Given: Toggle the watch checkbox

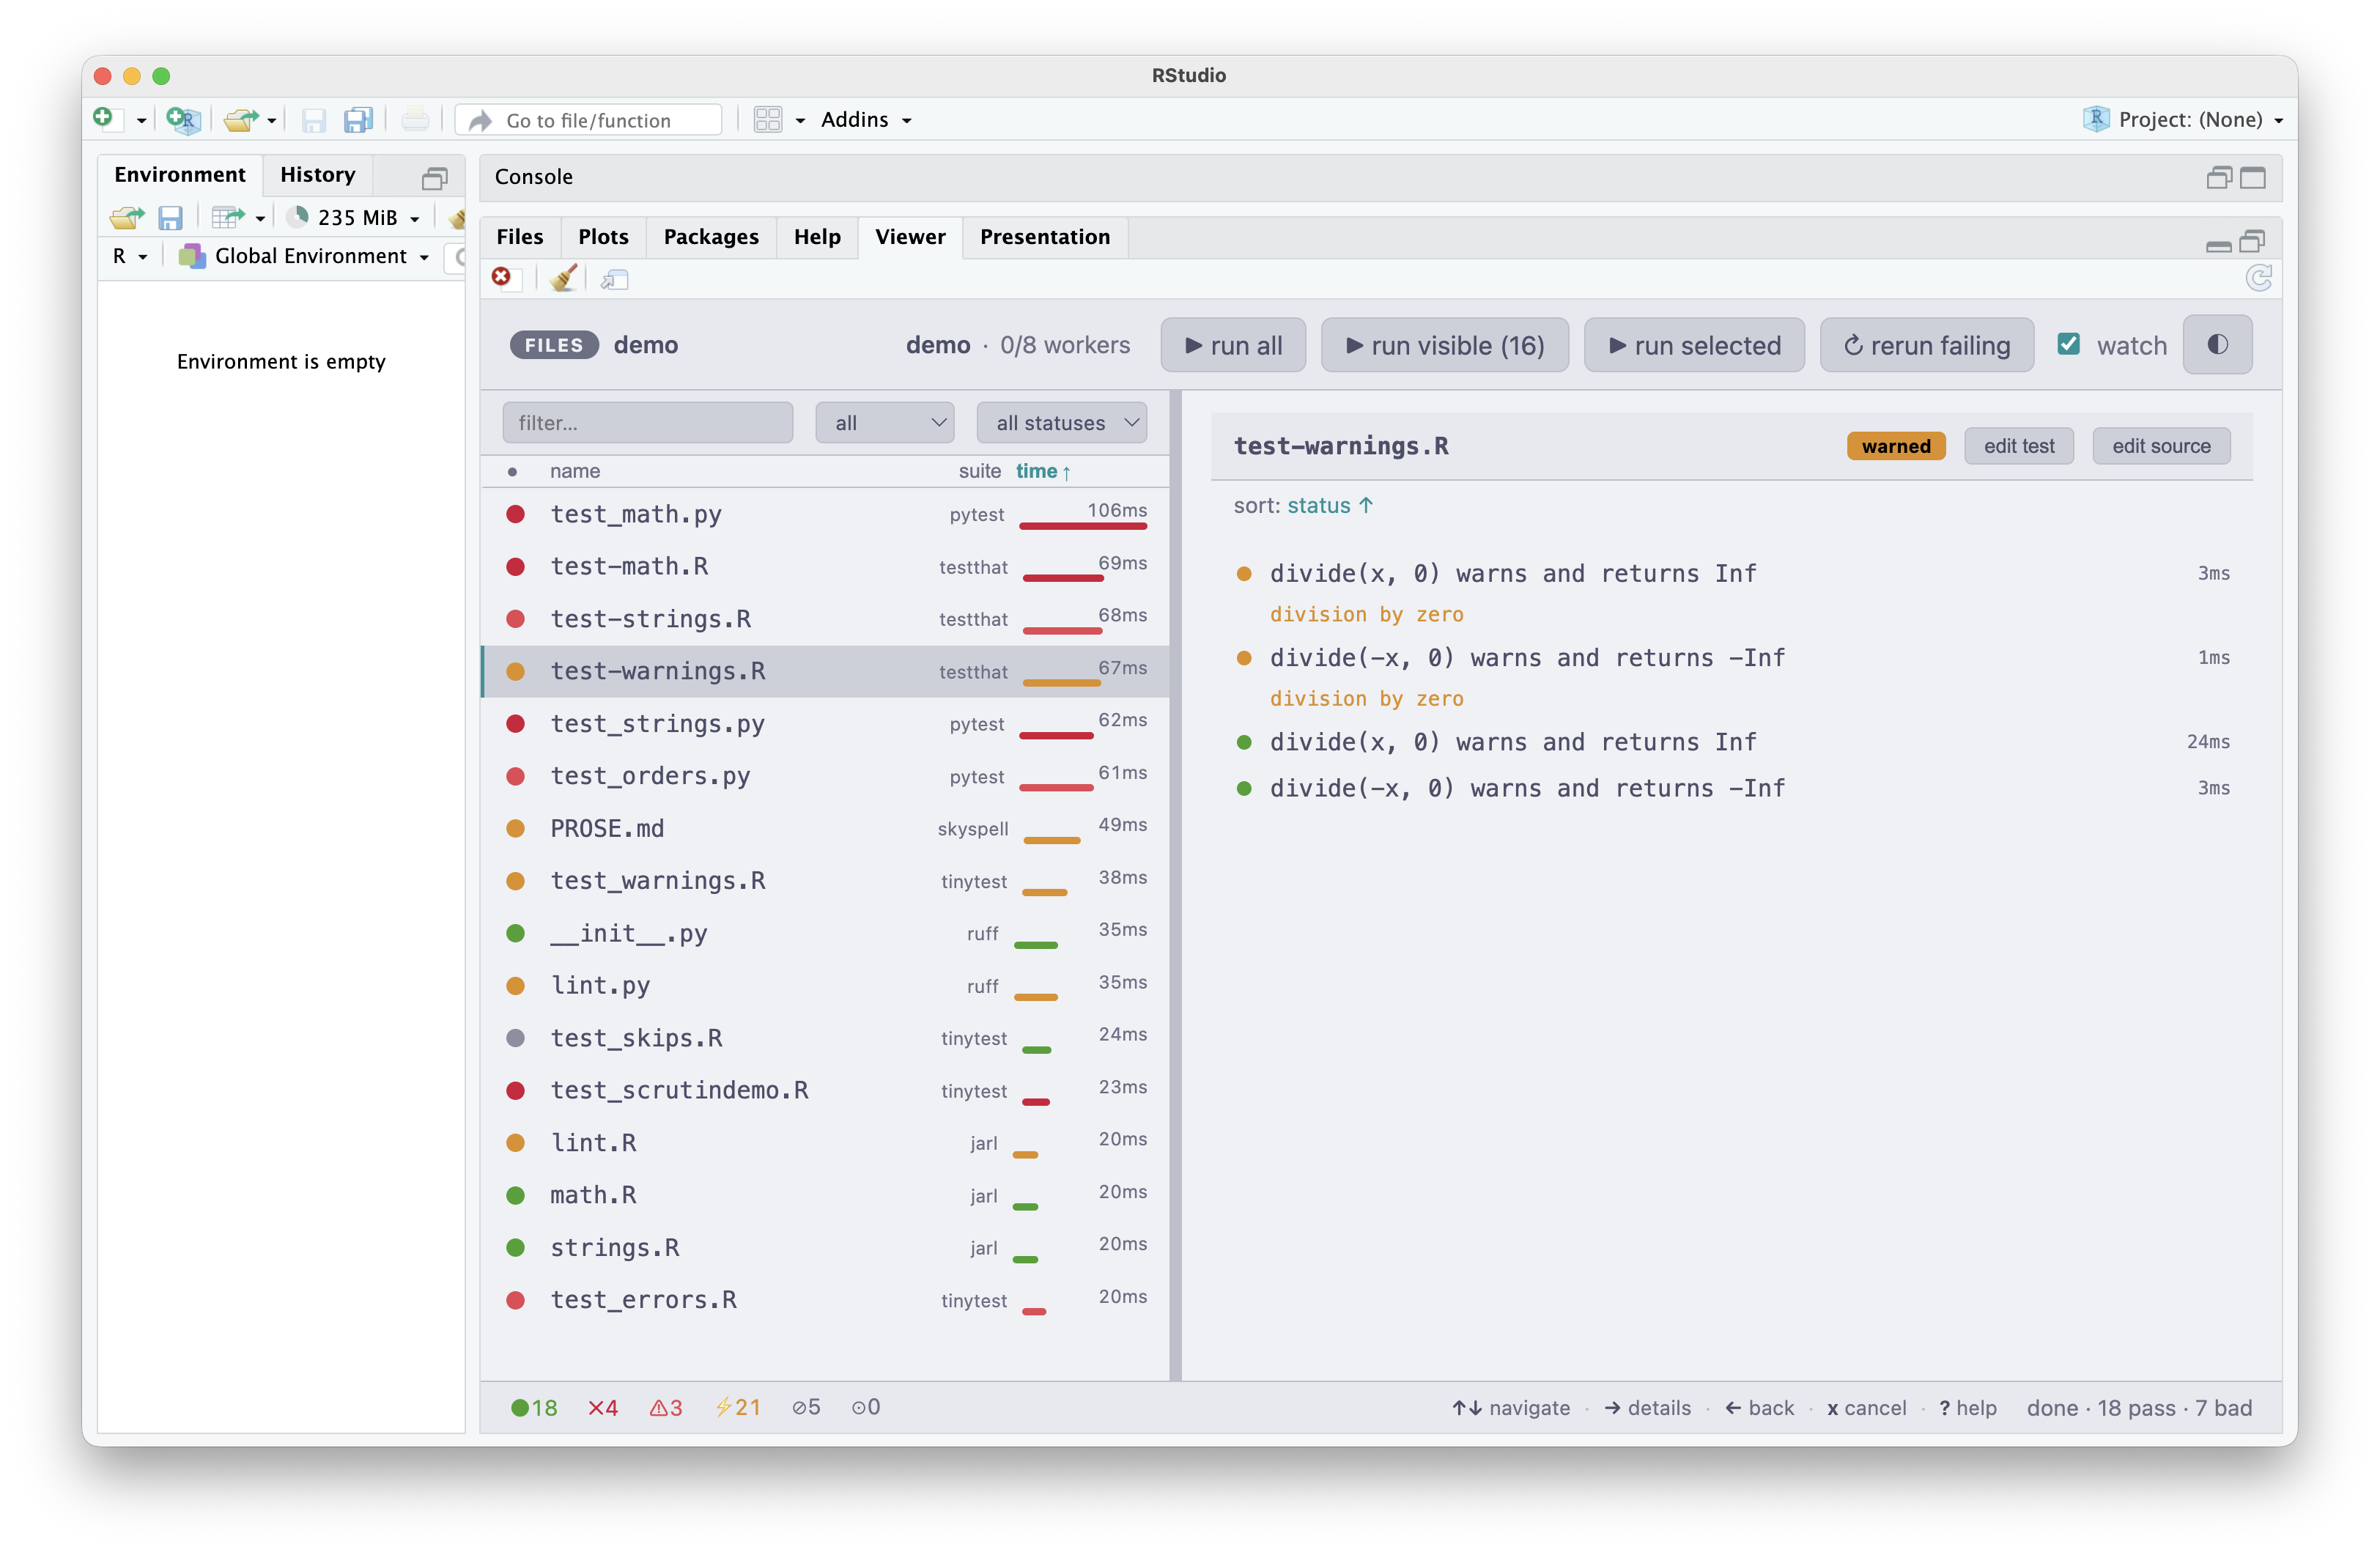Looking at the screenshot, I should coord(2069,344).
